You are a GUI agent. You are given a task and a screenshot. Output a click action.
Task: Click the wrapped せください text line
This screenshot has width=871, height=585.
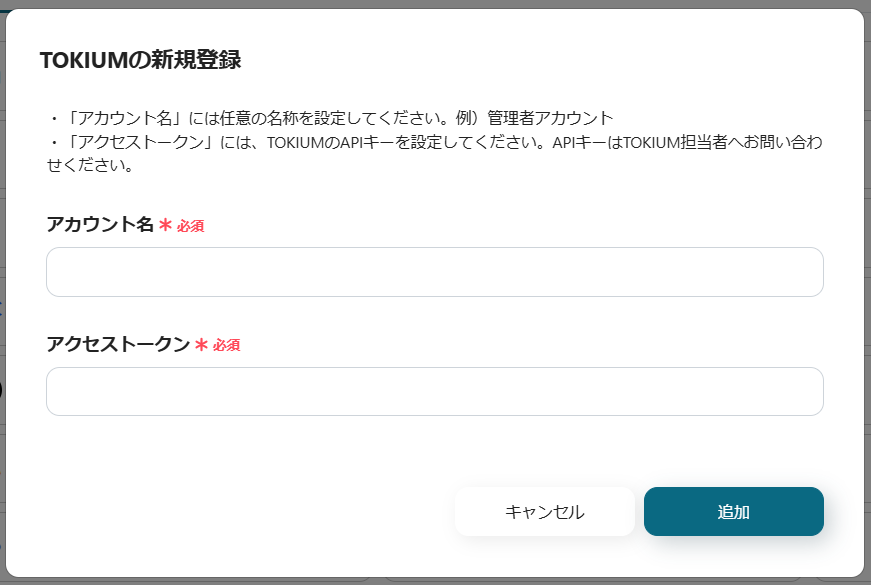(x=90, y=165)
